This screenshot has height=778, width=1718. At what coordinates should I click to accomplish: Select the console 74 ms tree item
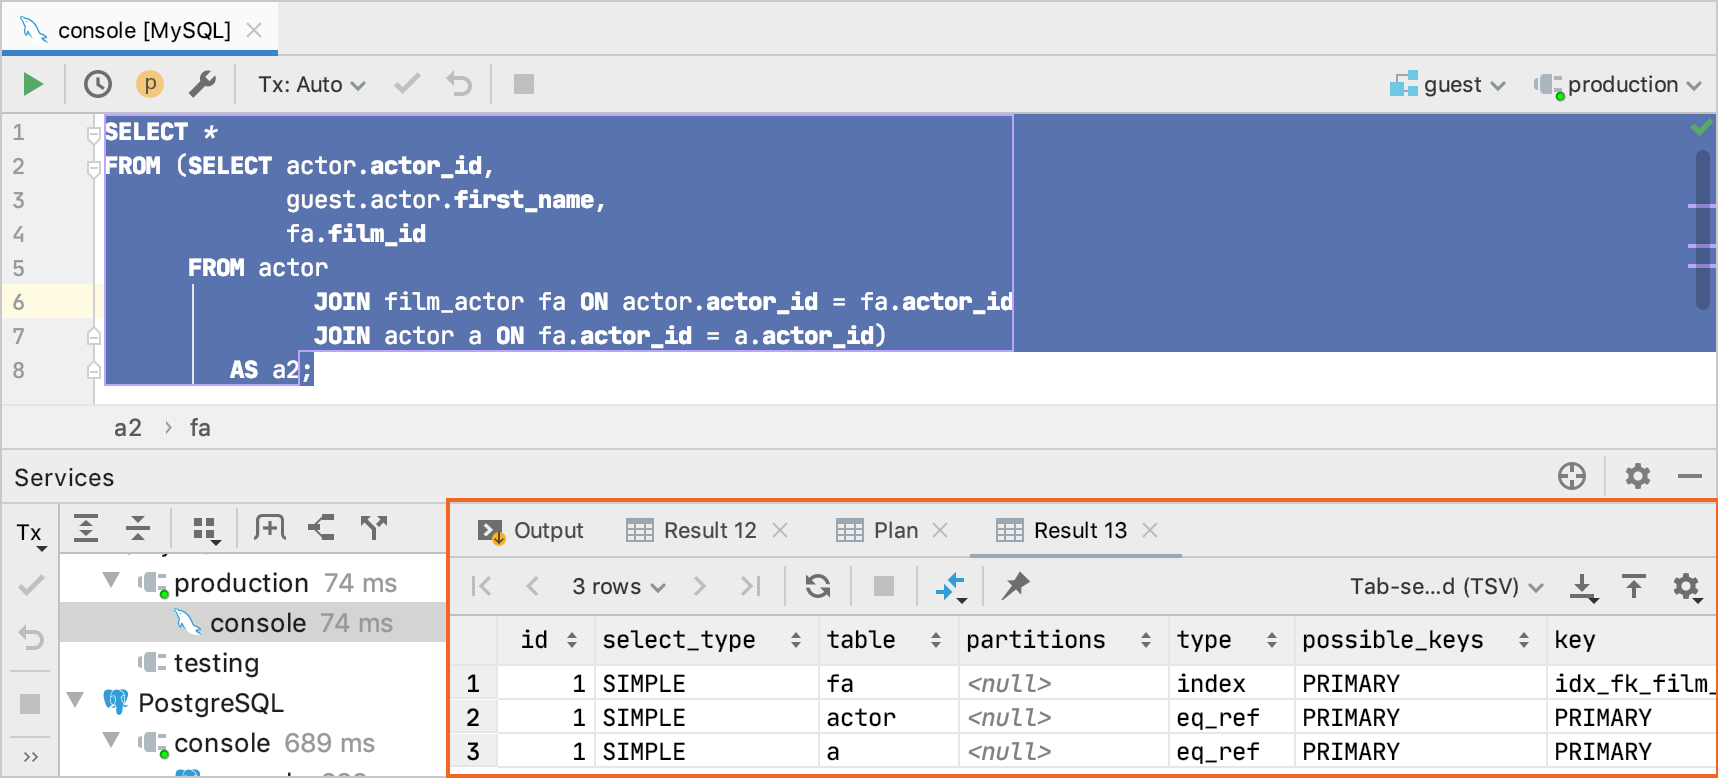252,623
